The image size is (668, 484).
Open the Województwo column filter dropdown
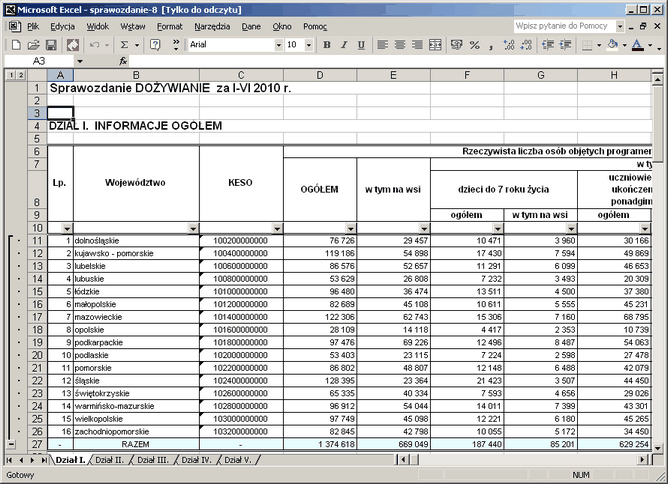(192, 229)
